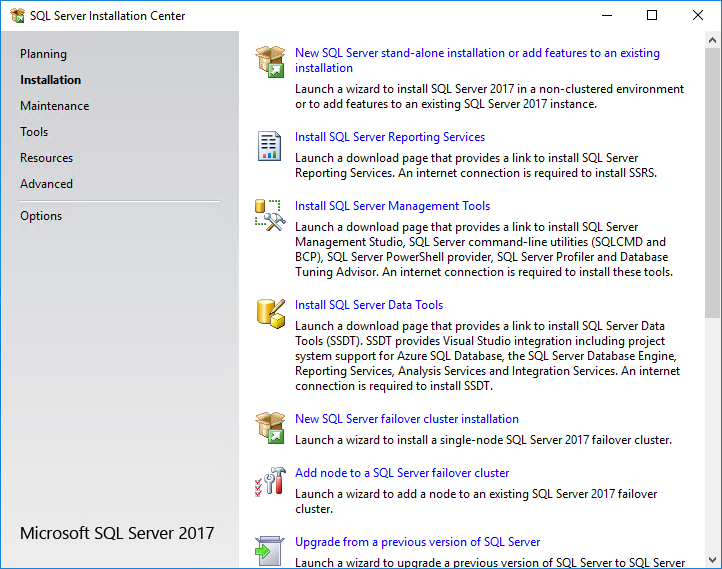Screen dimensions: 722x569
Task: Click the Add node hammer and wrench icon
Action: (x=270, y=482)
